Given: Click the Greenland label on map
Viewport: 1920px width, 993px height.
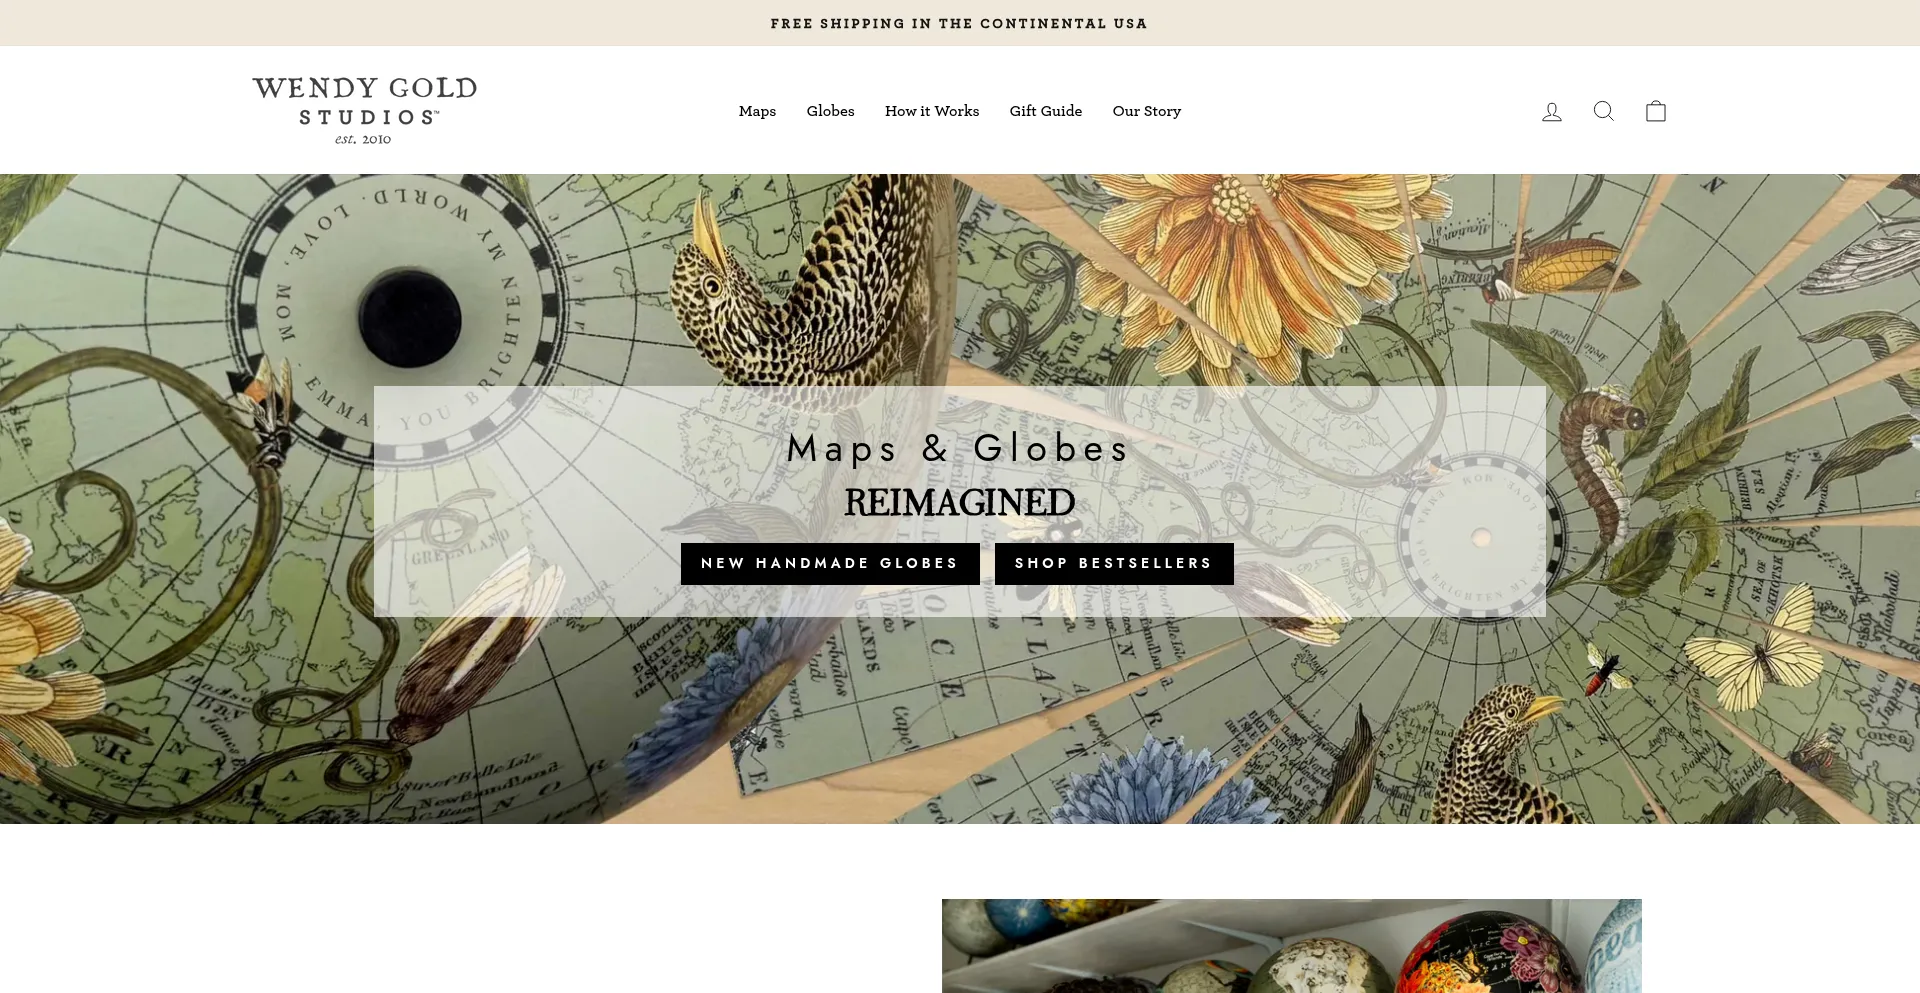Looking at the screenshot, I should tap(460, 548).
